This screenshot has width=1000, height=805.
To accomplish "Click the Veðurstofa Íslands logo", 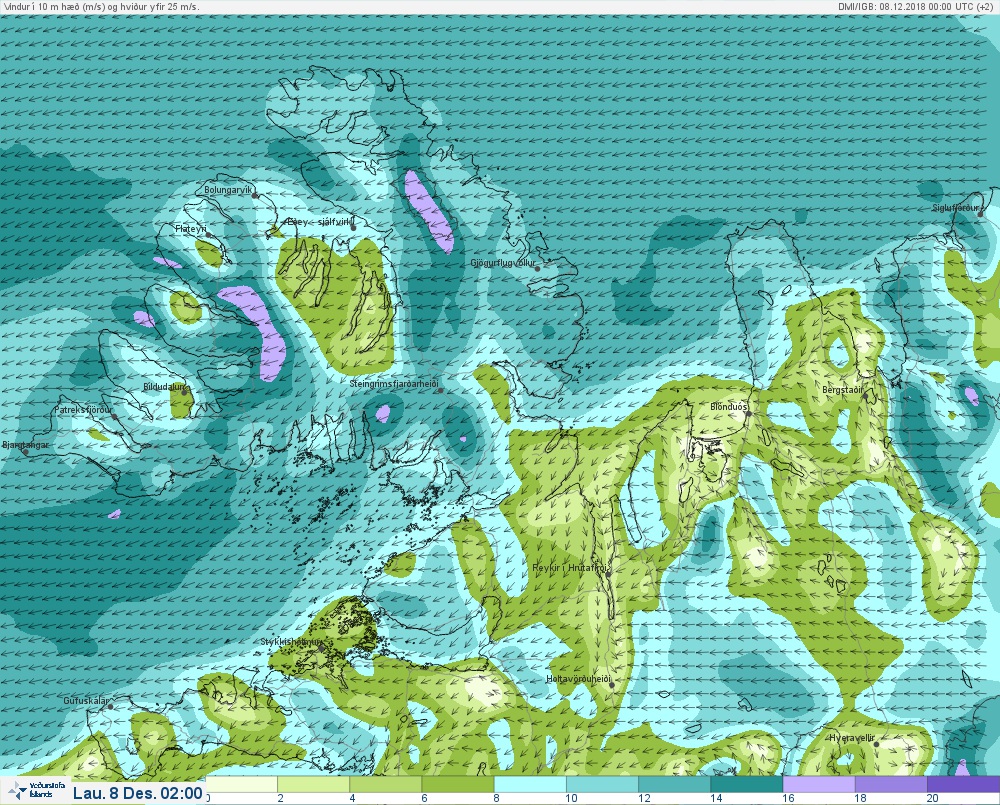I will pyautogui.click(x=35, y=791).
